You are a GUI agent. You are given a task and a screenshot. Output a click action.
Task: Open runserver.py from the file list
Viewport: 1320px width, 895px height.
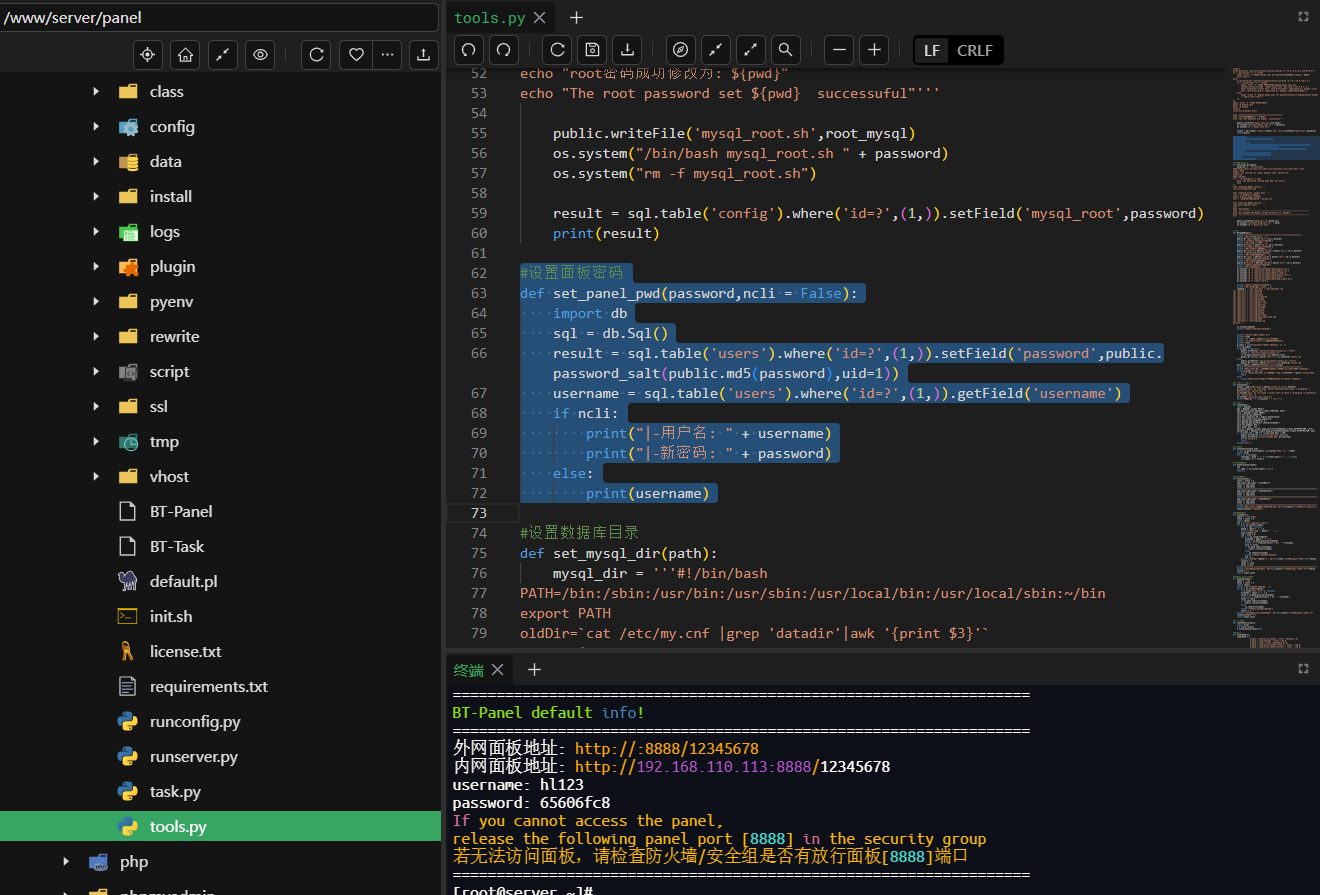(x=194, y=757)
